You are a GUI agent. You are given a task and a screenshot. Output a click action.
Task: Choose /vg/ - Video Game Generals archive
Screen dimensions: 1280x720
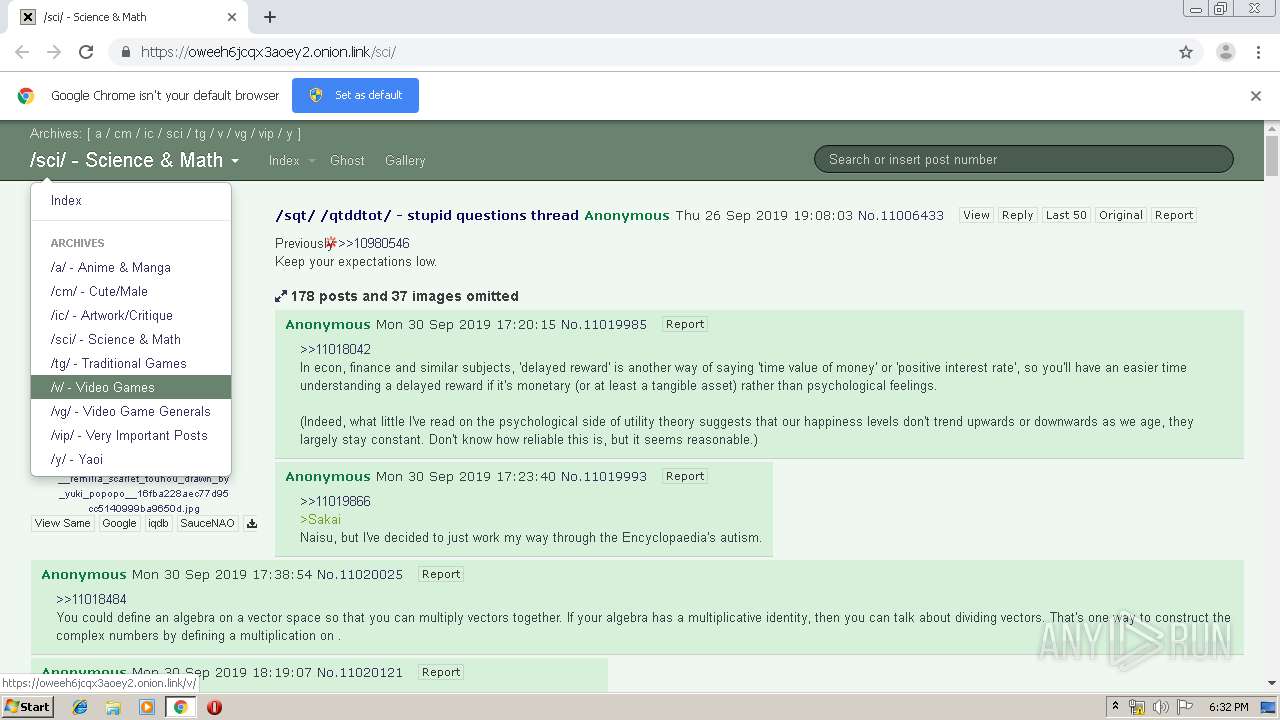click(x=131, y=411)
